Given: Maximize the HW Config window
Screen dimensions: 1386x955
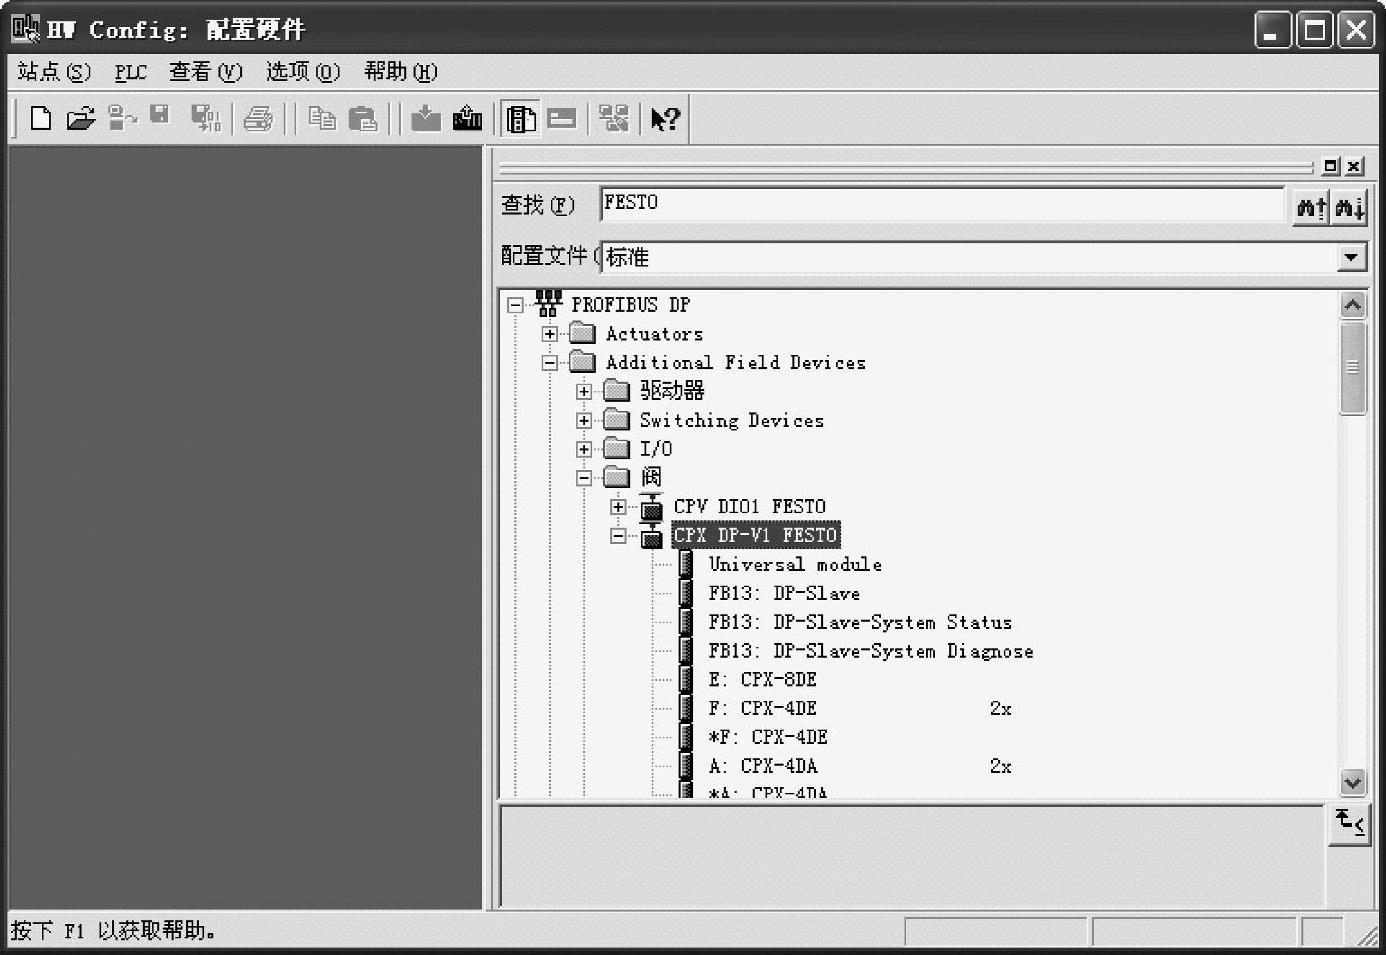Looking at the screenshot, I should pos(1315,30).
